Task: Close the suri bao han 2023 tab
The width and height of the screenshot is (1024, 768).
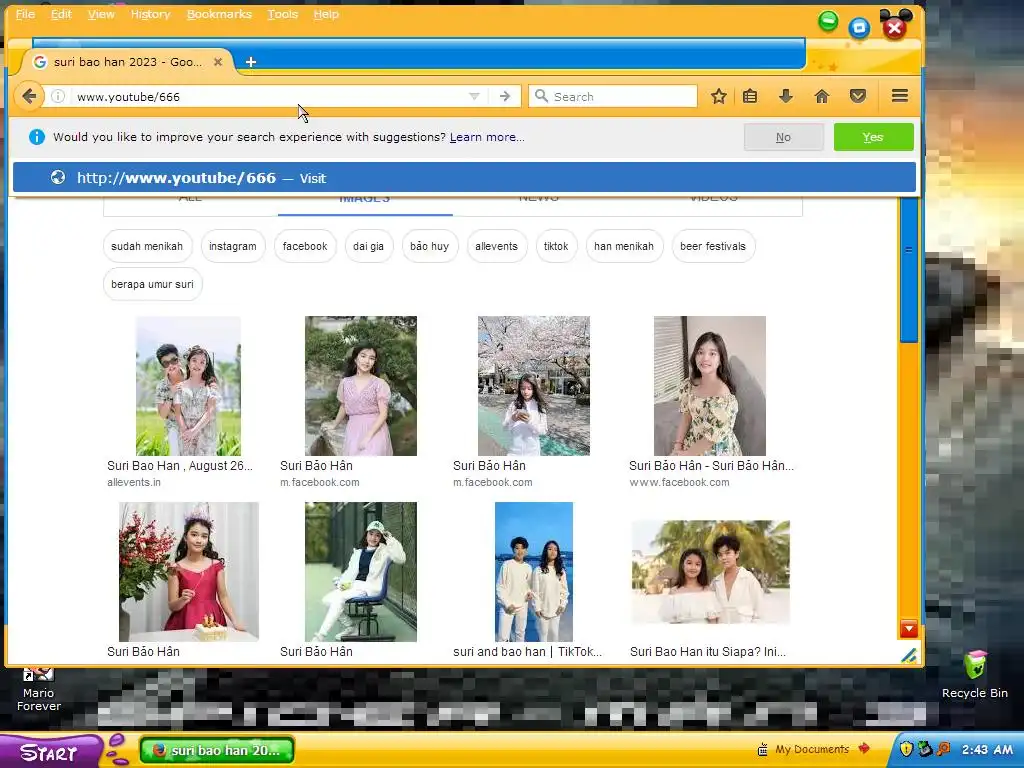Action: tap(218, 62)
